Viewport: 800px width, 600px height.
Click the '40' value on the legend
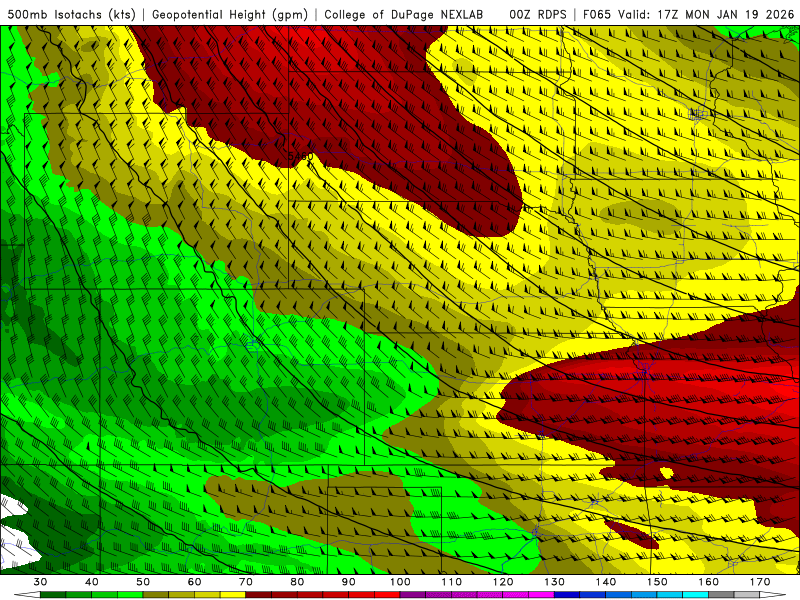coord(91,582)
